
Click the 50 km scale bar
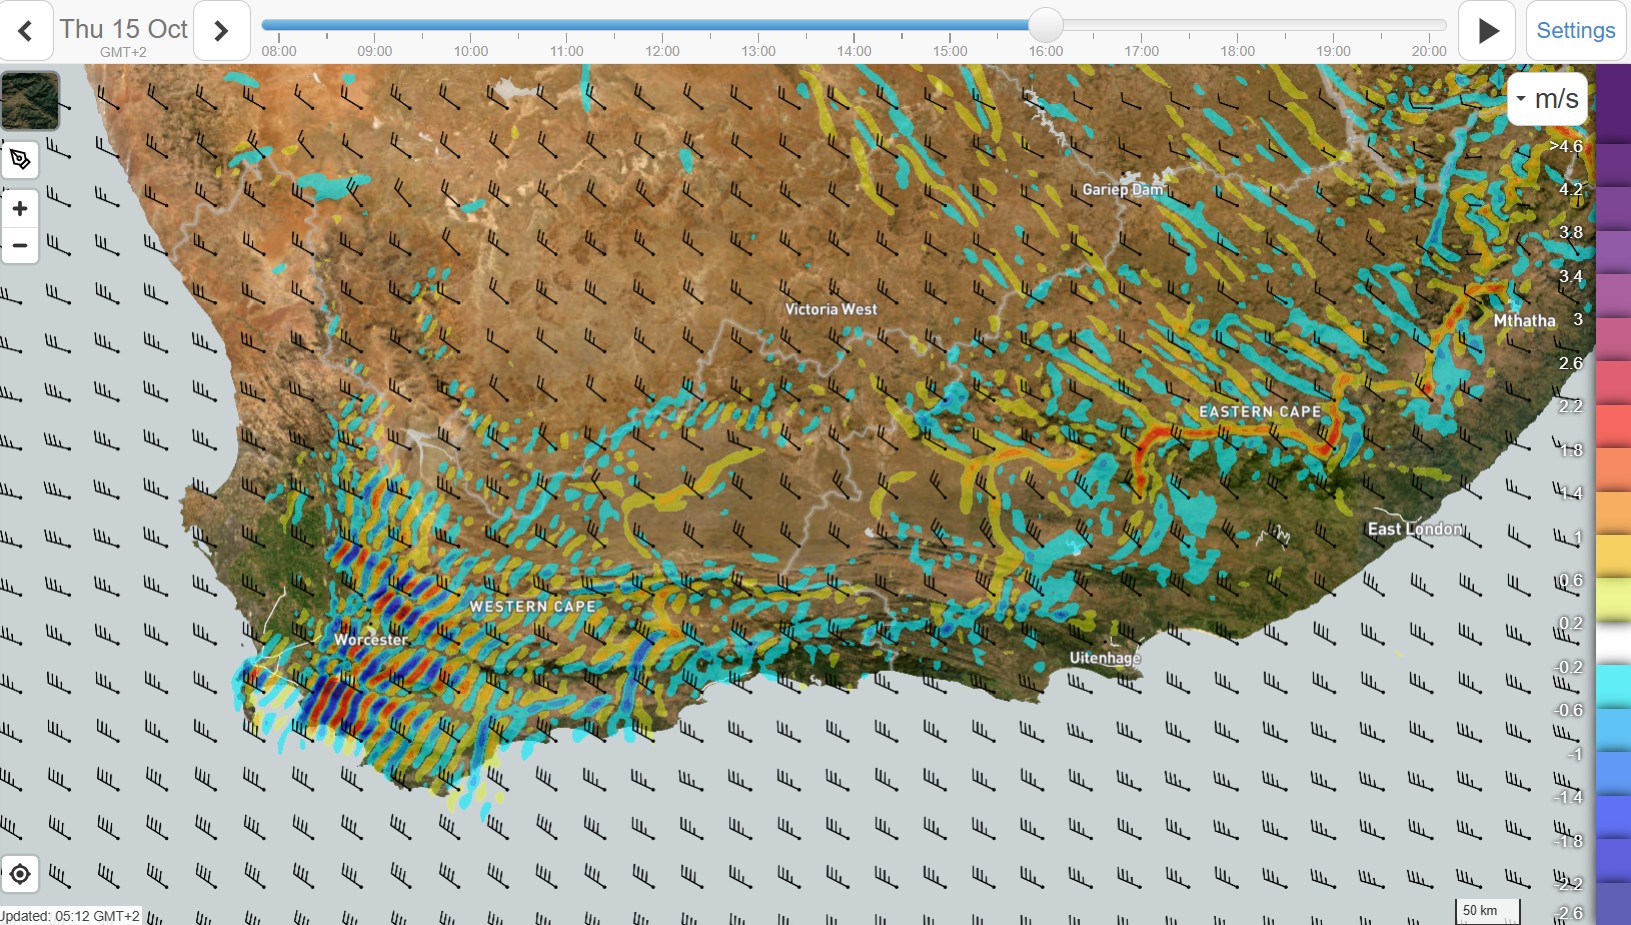coord(1487,911)
